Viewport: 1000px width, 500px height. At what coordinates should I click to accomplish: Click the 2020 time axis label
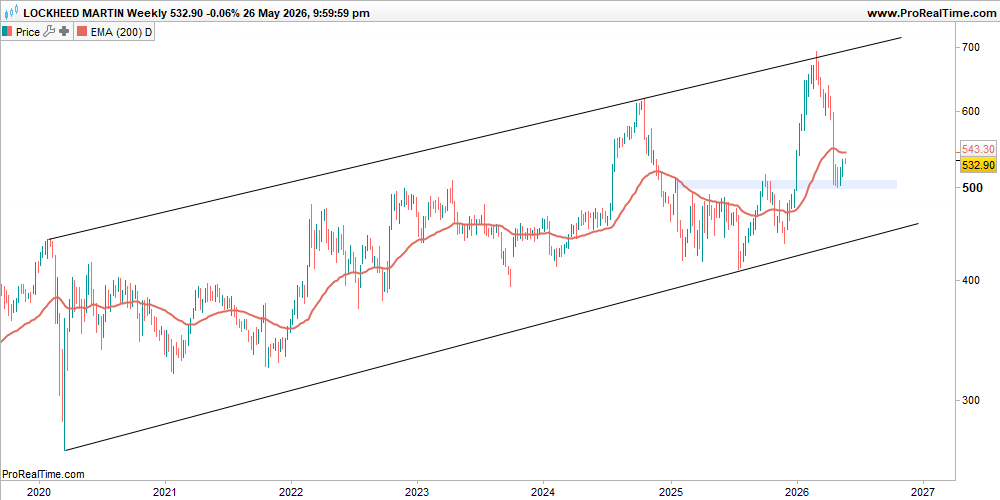tap(40, 492)
